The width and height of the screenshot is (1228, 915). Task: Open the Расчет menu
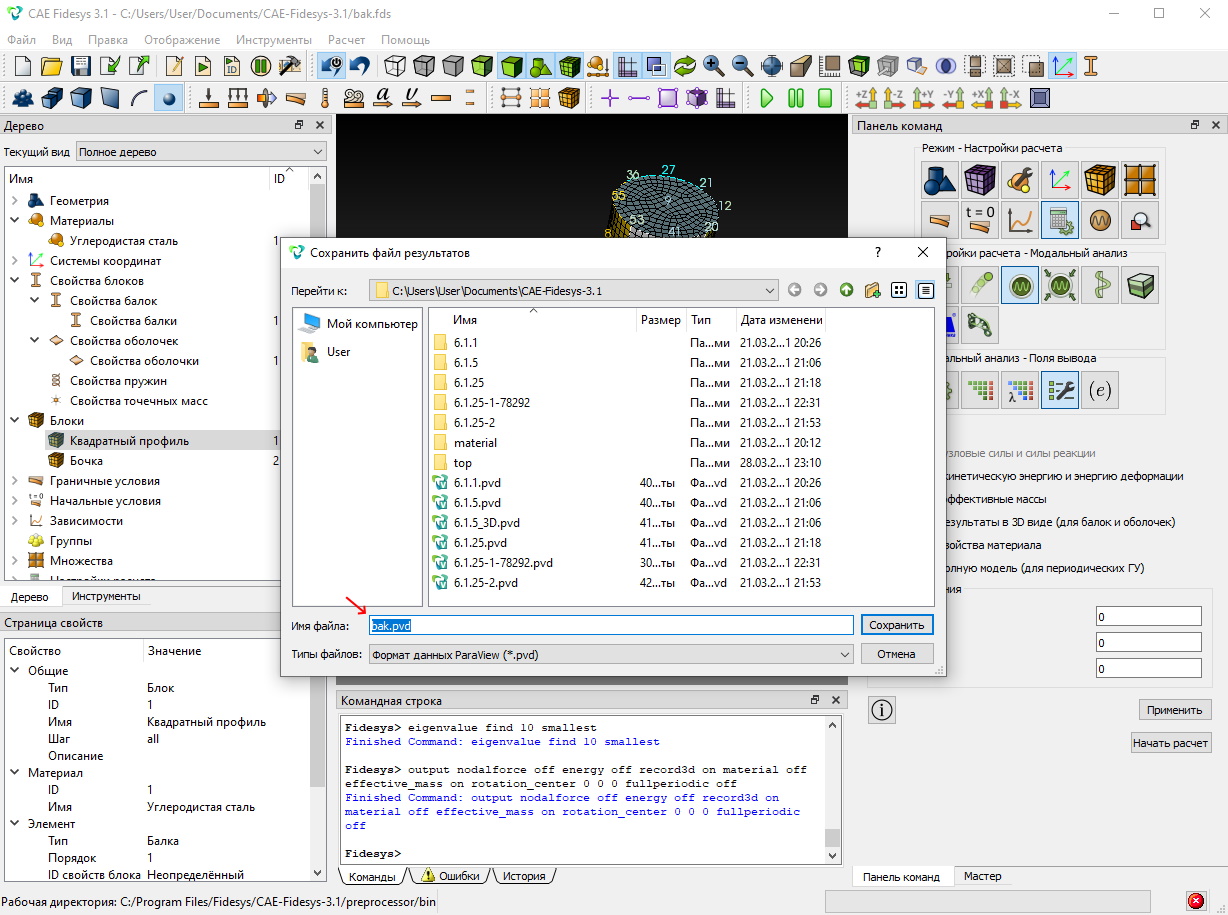(x=346, y=40)
